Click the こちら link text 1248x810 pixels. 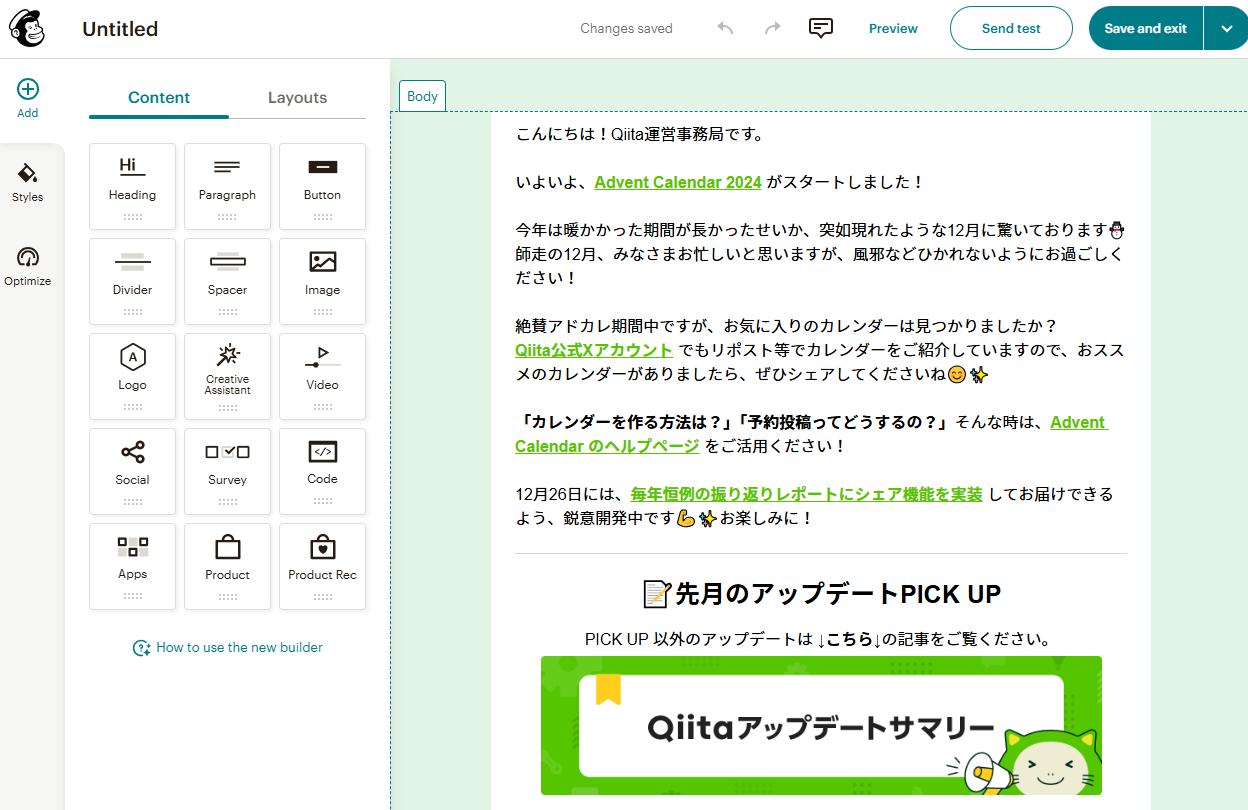point(849,638)
